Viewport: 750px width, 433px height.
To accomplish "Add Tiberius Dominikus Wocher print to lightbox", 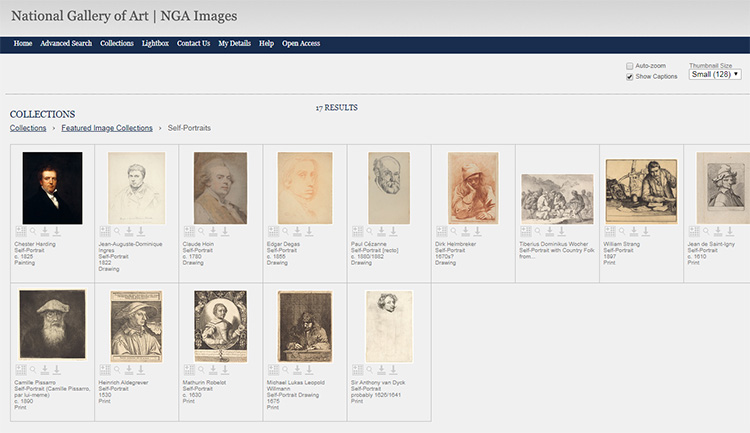I will click(x=526, y=232).
